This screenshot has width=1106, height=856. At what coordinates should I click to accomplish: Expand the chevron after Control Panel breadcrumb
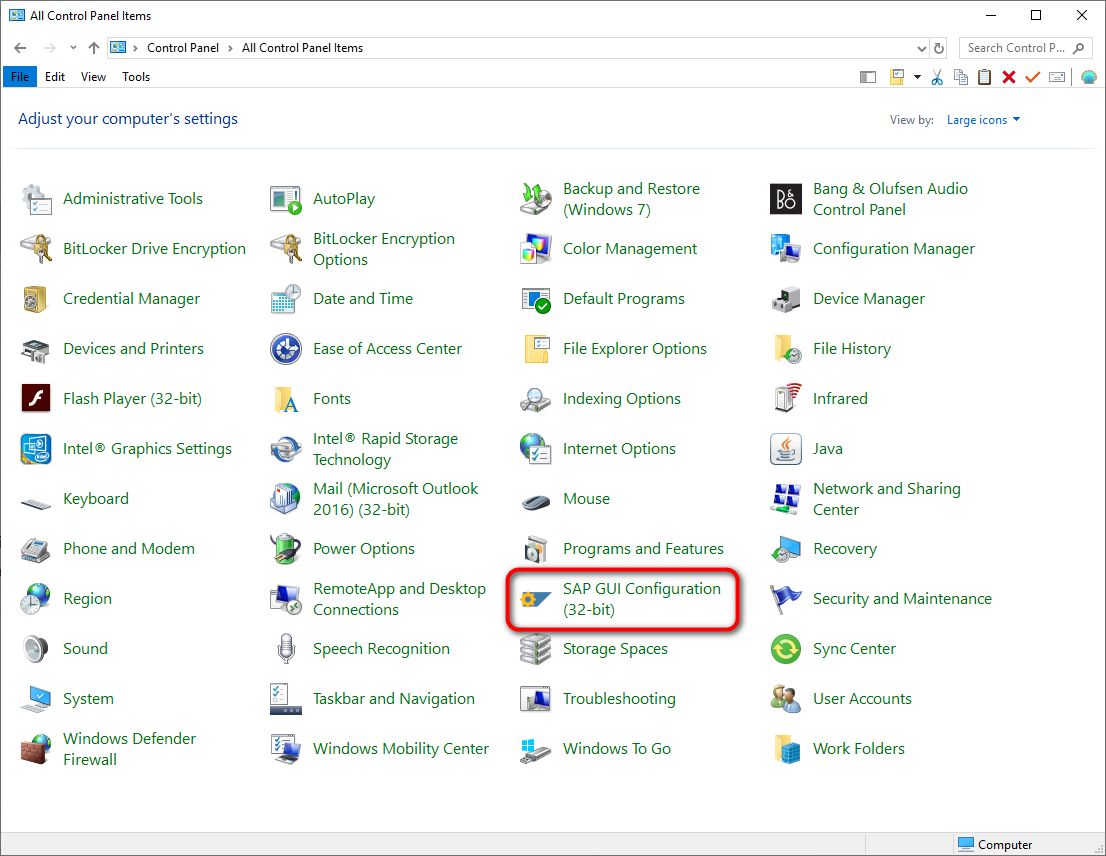coord(230,48)
